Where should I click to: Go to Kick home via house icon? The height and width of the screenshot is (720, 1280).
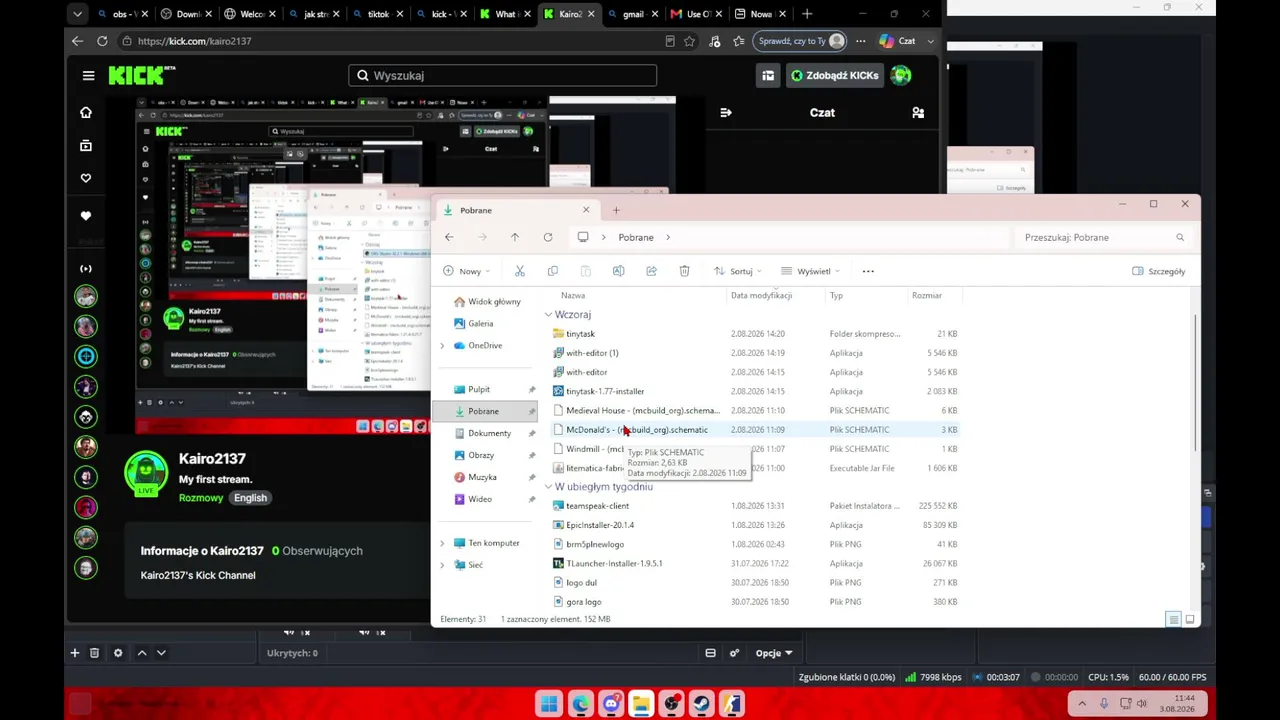tap(86, 113)
